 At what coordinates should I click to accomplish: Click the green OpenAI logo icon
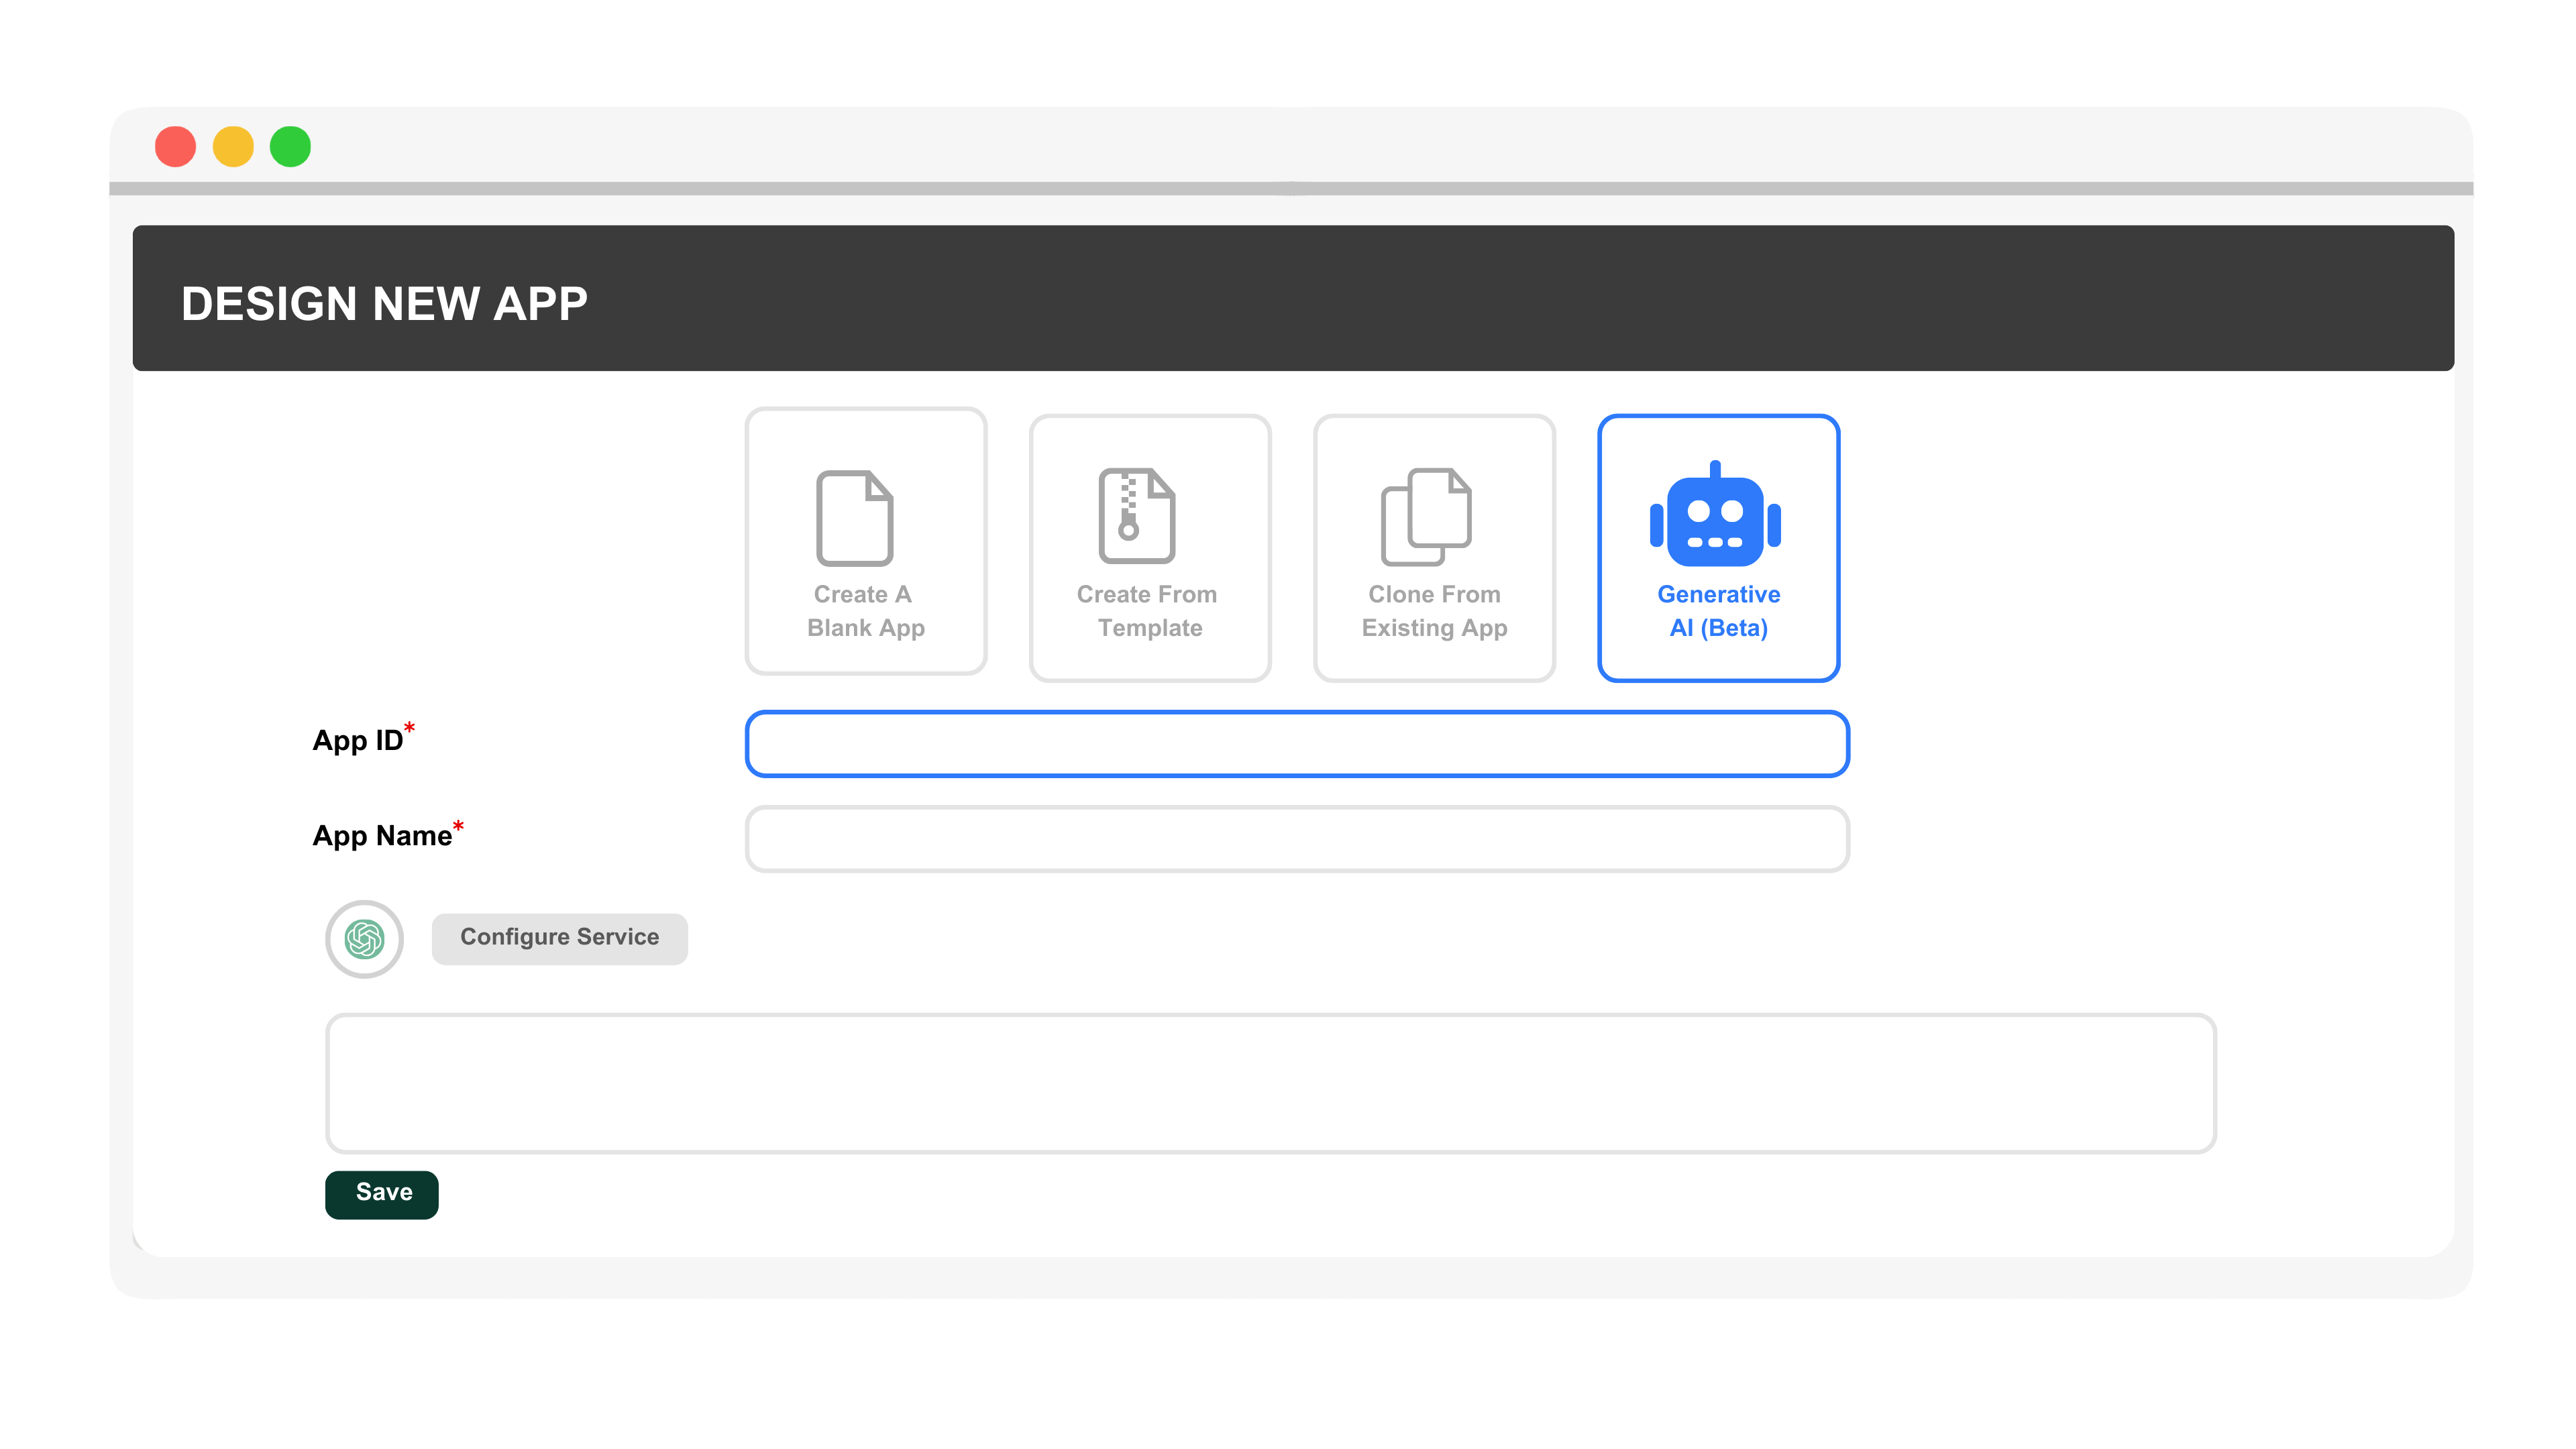[364, 938]
